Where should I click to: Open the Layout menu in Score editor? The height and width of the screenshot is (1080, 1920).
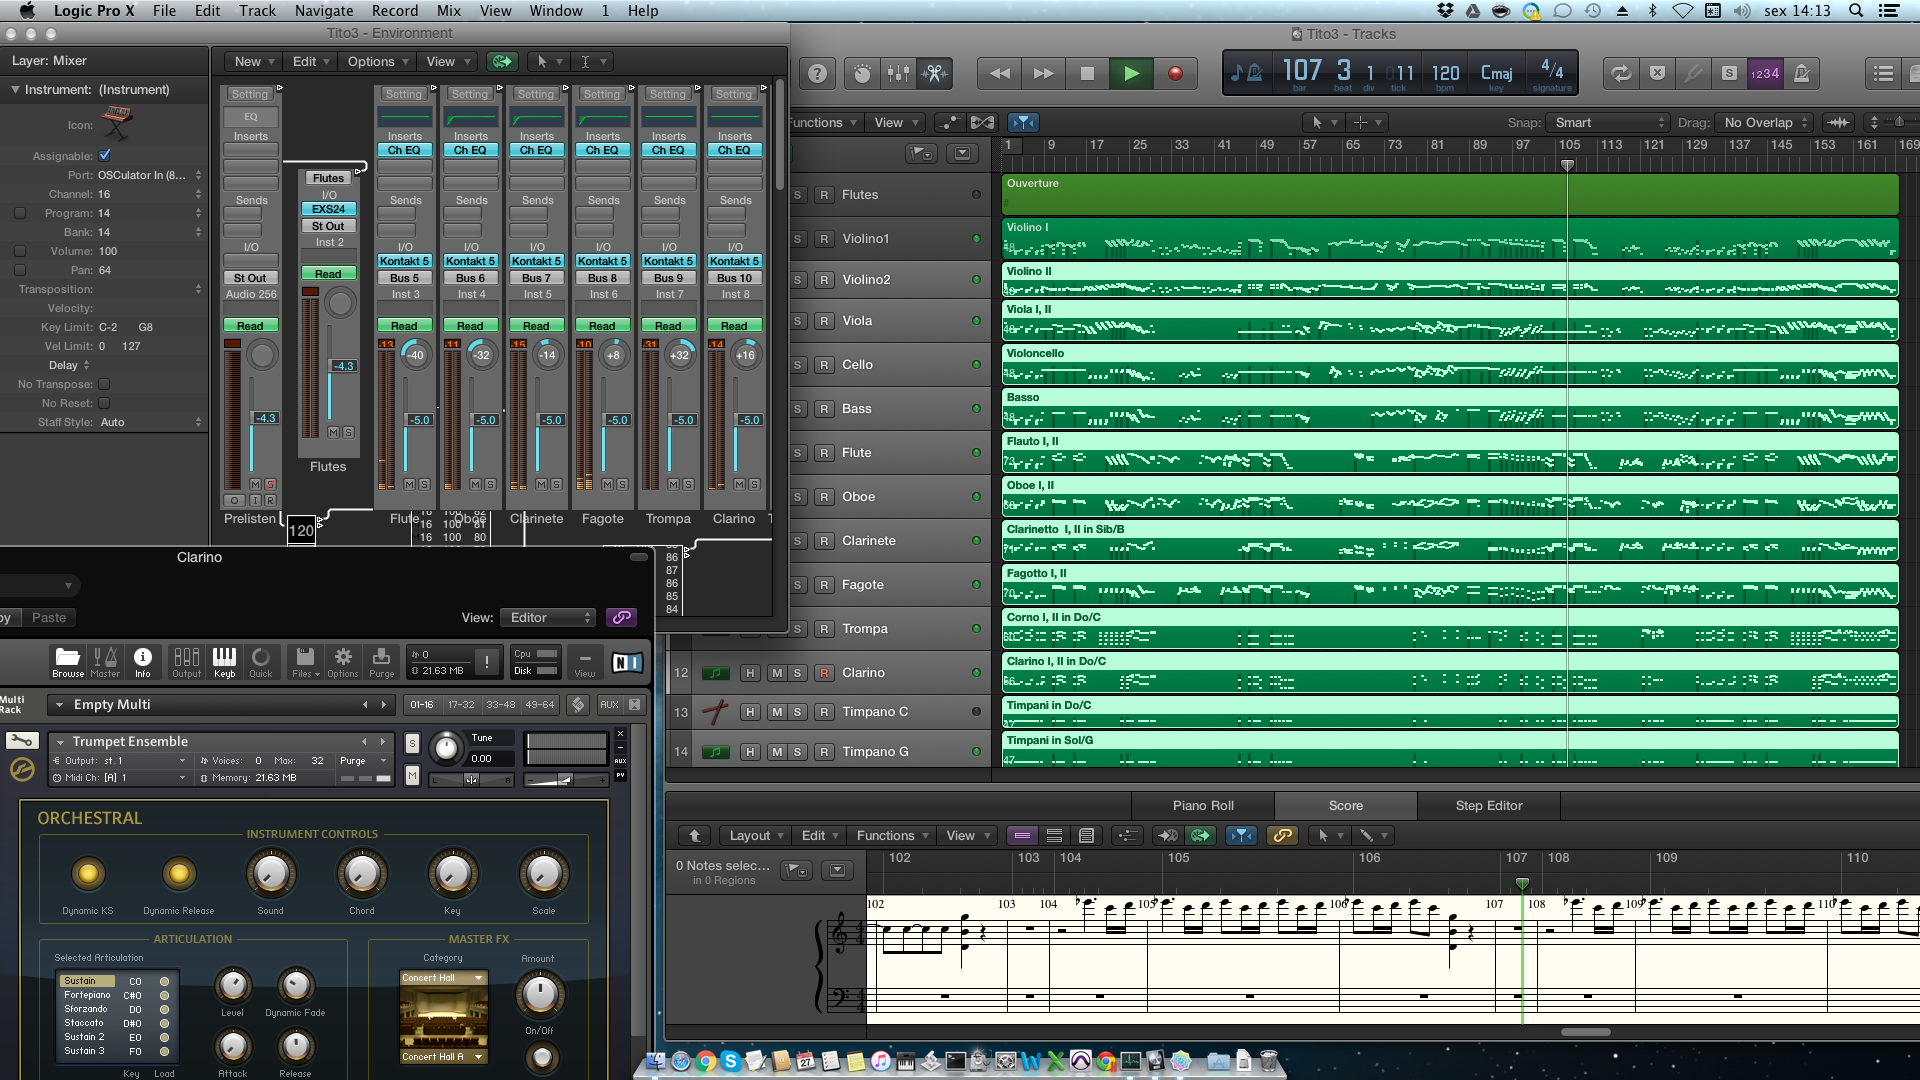pyautogui.click(x=755, y=835)
